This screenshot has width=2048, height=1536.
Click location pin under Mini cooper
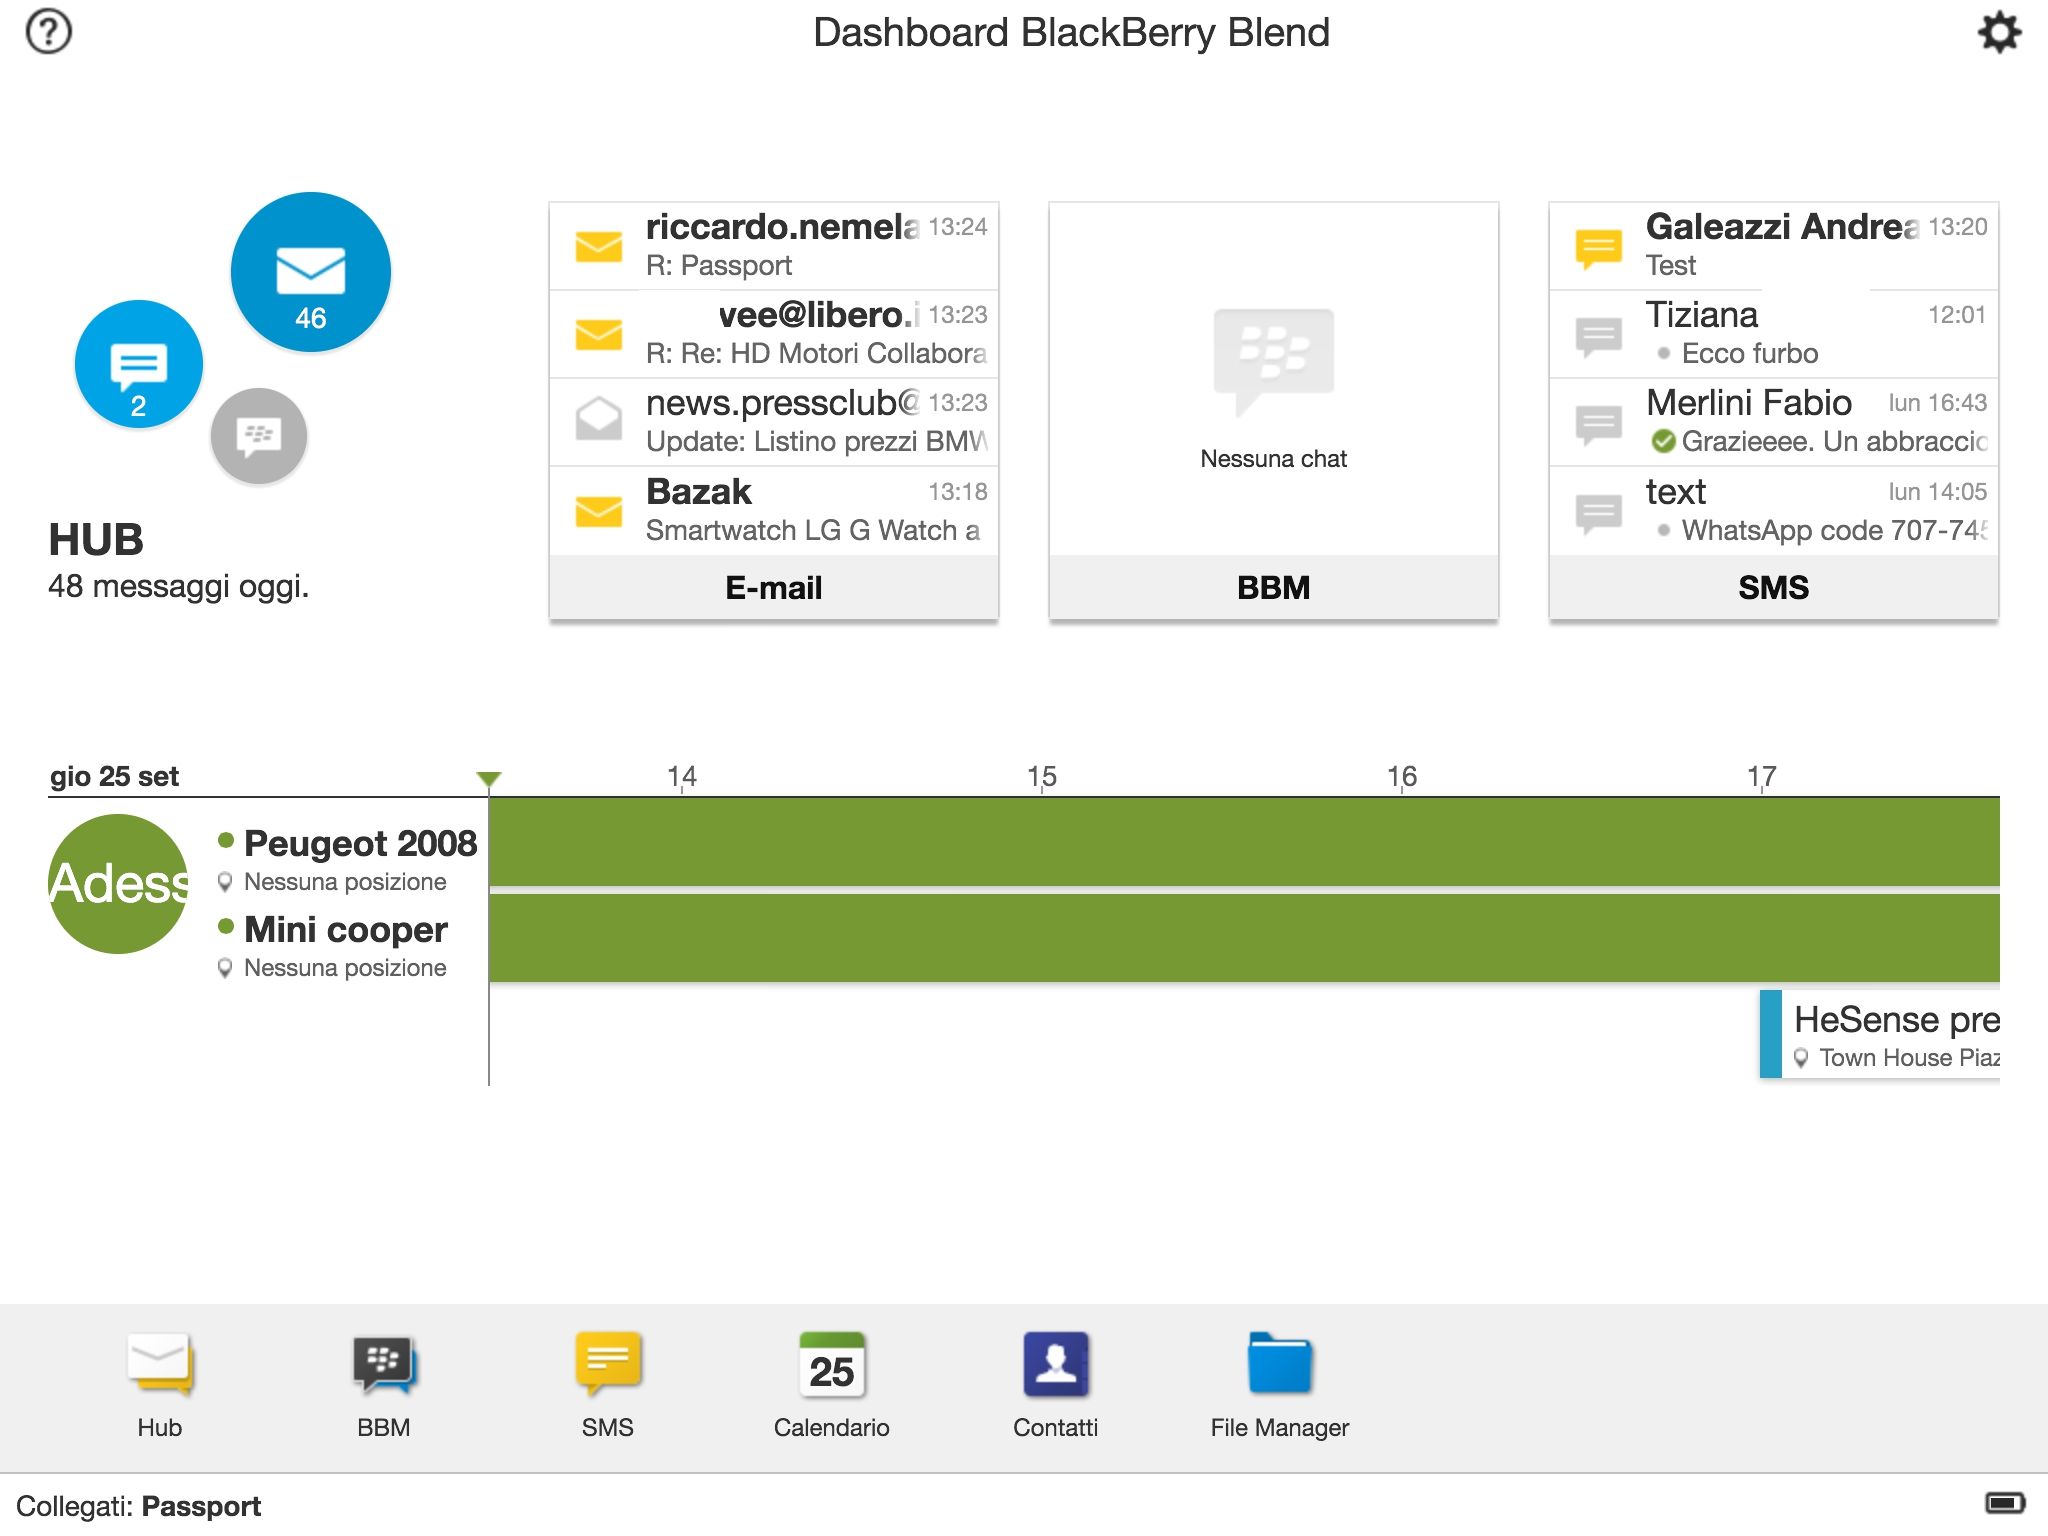[225, 968]
